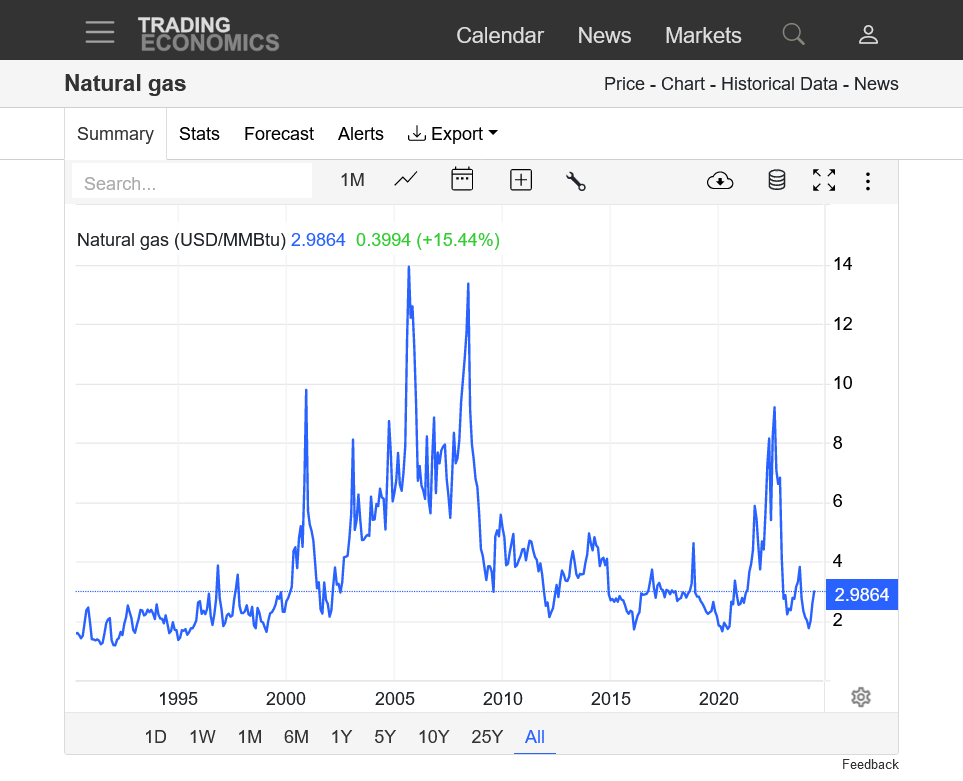The height and width of the screenshot is (781, 963).
Task: Open the chart settings gear
Action: tap(861, 697)
